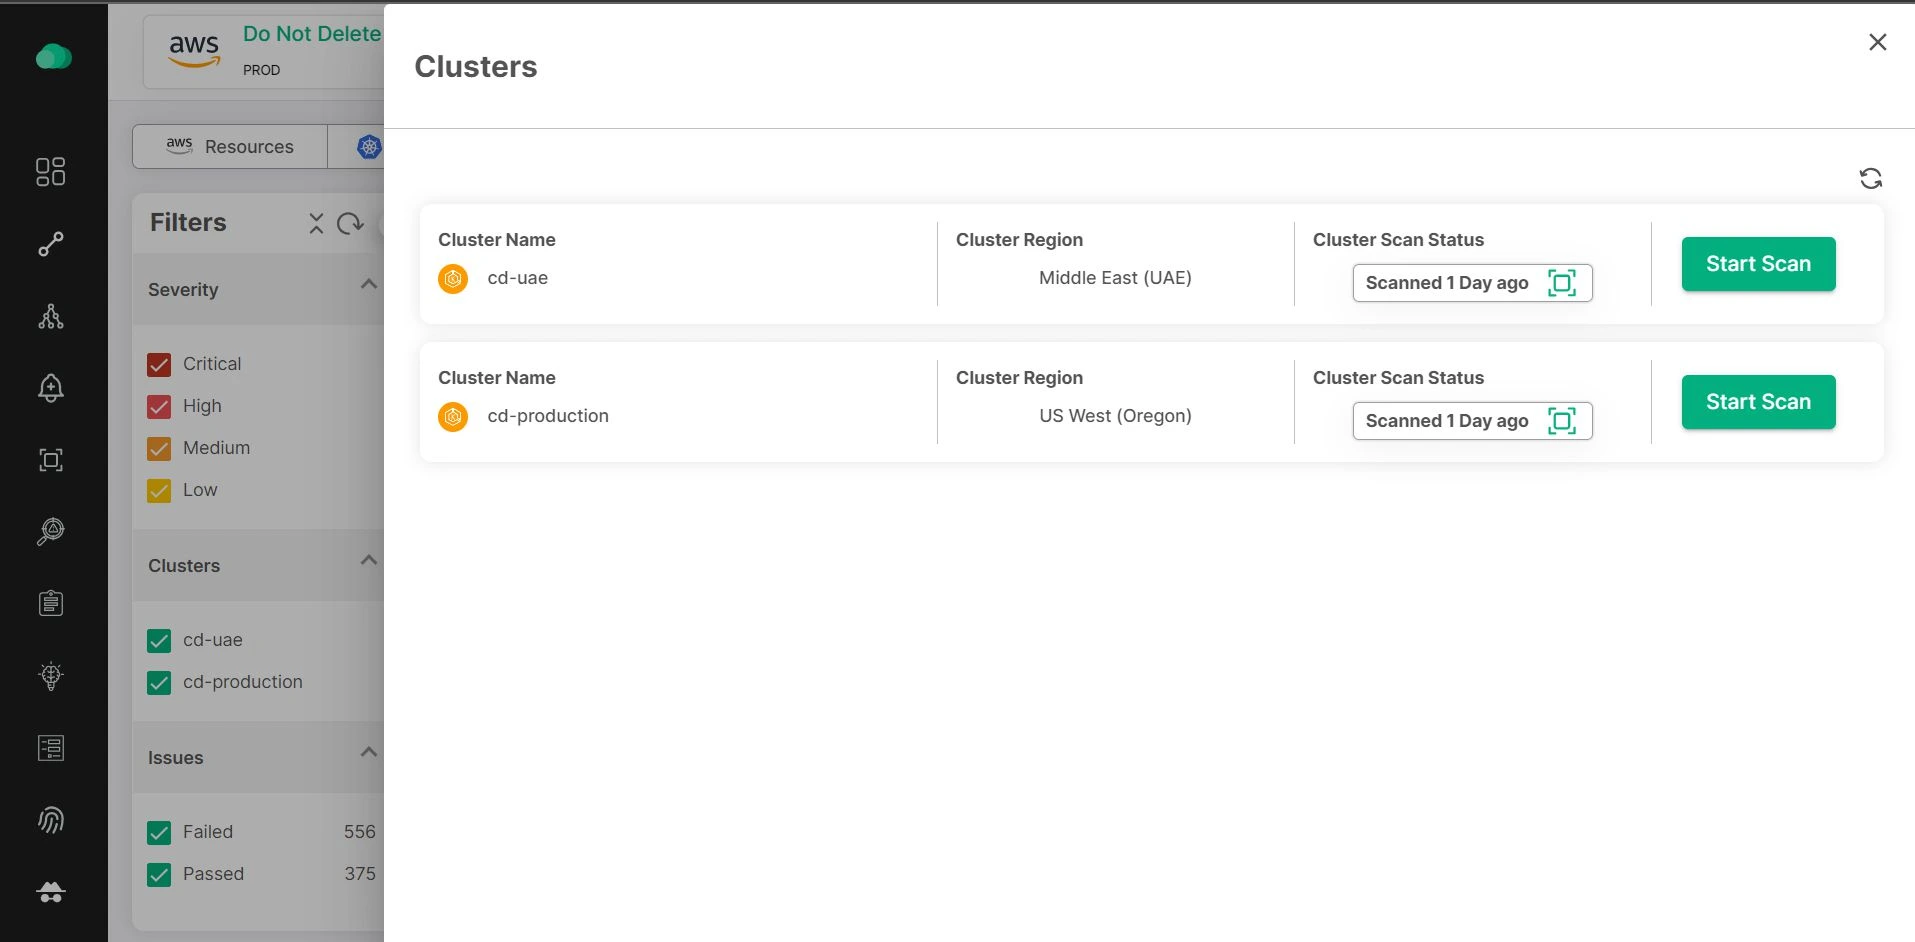Viewport: 1915px width, 942px height.
Task: Click the cd-production orange cluster icon
Action: click(x=453, y=417)
